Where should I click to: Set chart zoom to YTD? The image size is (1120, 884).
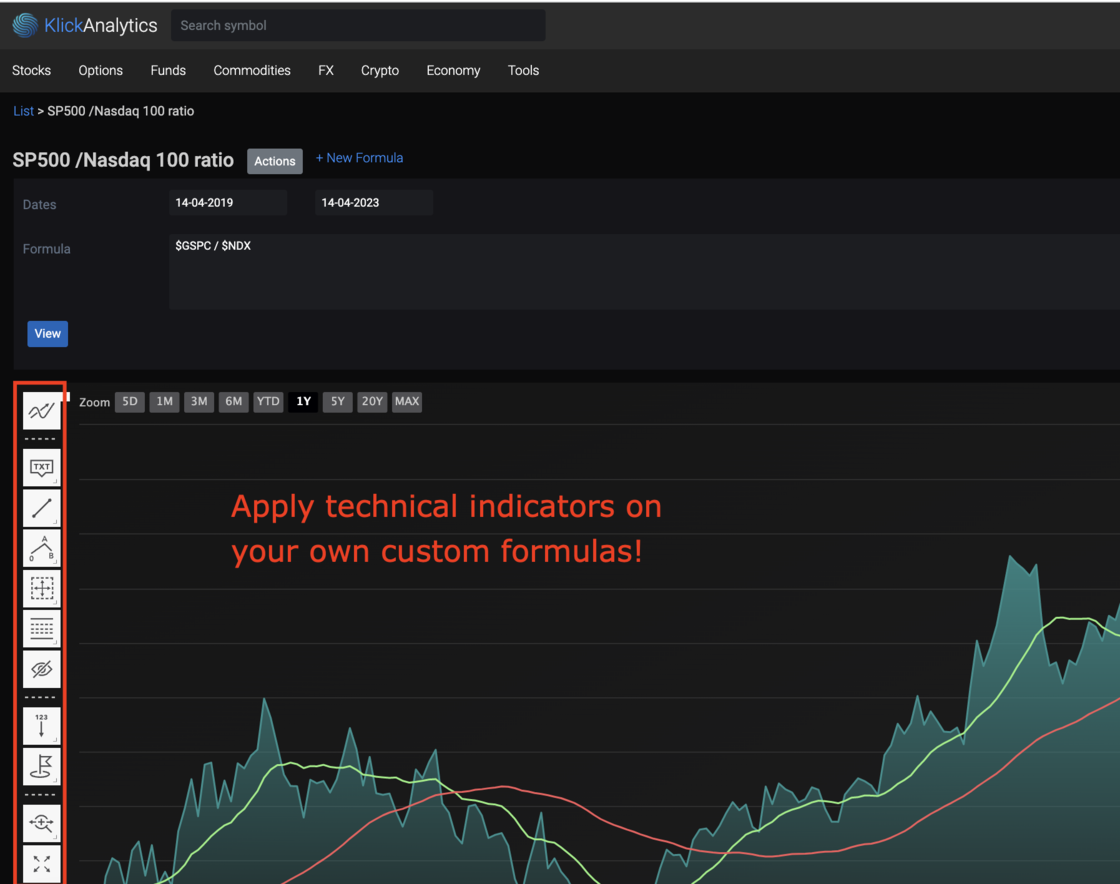coord(269,401)
